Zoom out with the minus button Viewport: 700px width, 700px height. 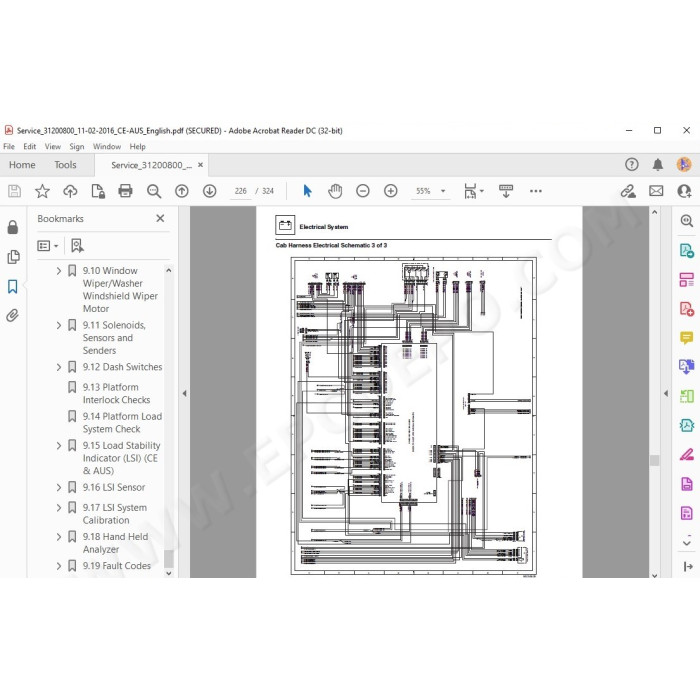coord(362,191)
